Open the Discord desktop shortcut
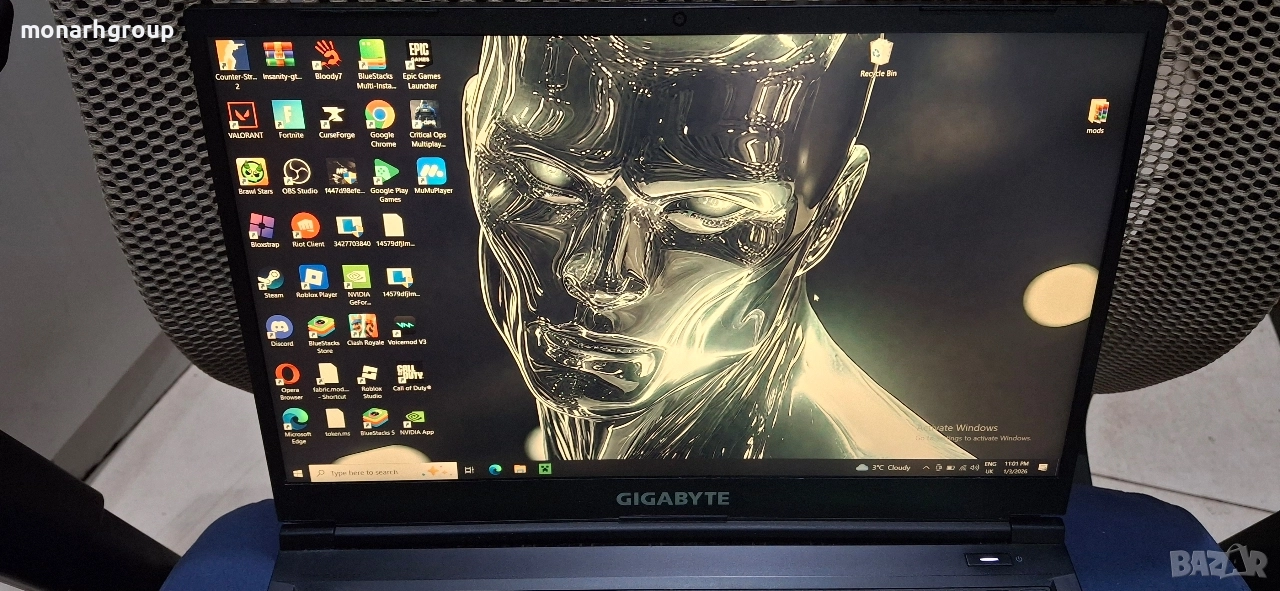 (x=279, y=327)
